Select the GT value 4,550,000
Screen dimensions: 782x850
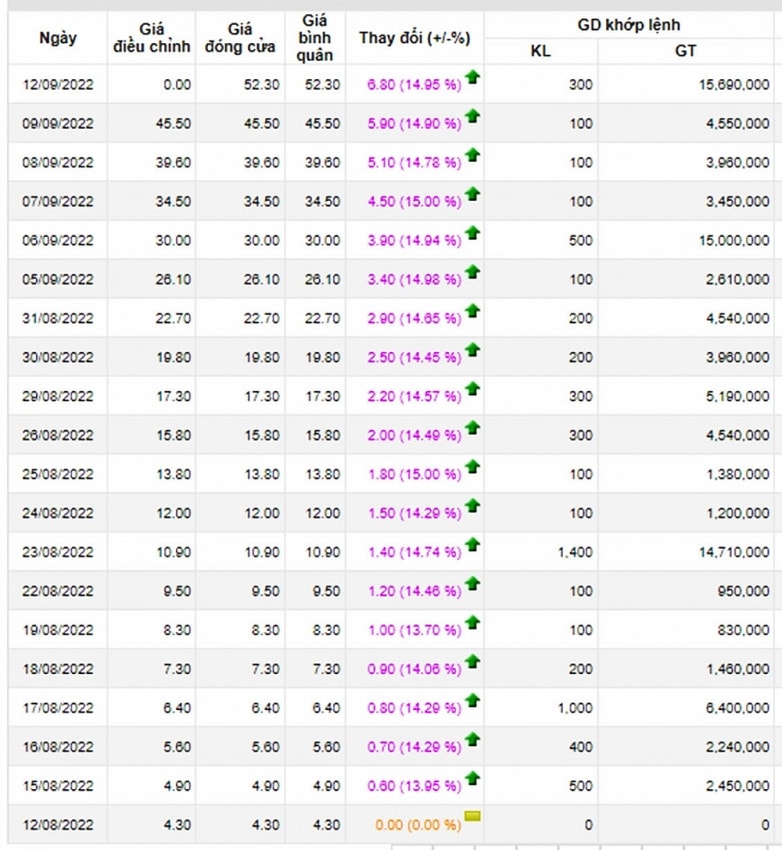click(x=737, y=124)
